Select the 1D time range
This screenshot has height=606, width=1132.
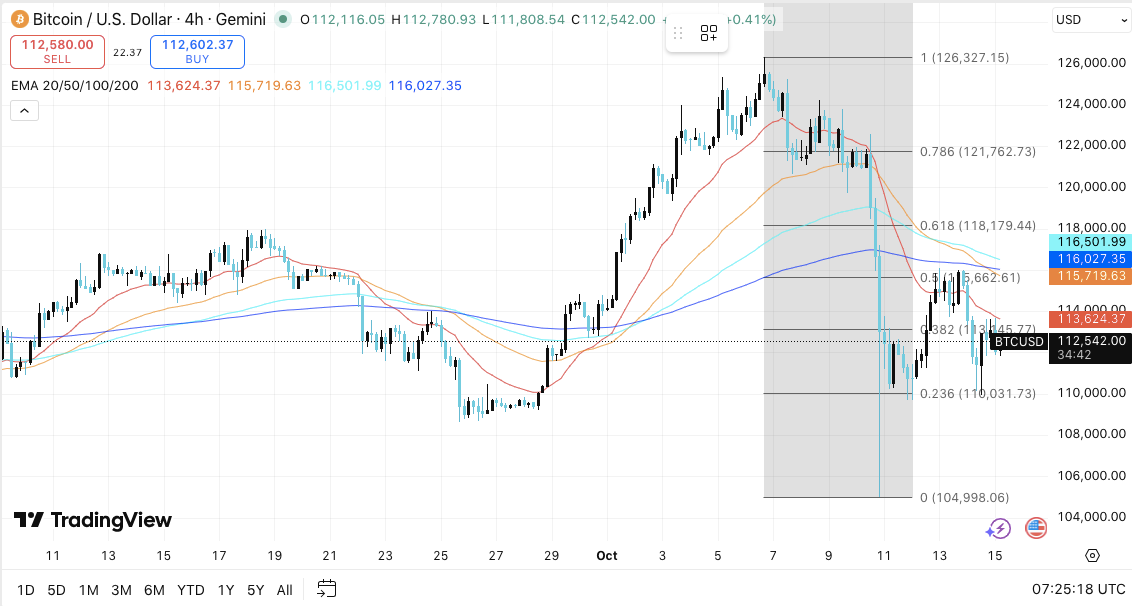tap(26, 590)
